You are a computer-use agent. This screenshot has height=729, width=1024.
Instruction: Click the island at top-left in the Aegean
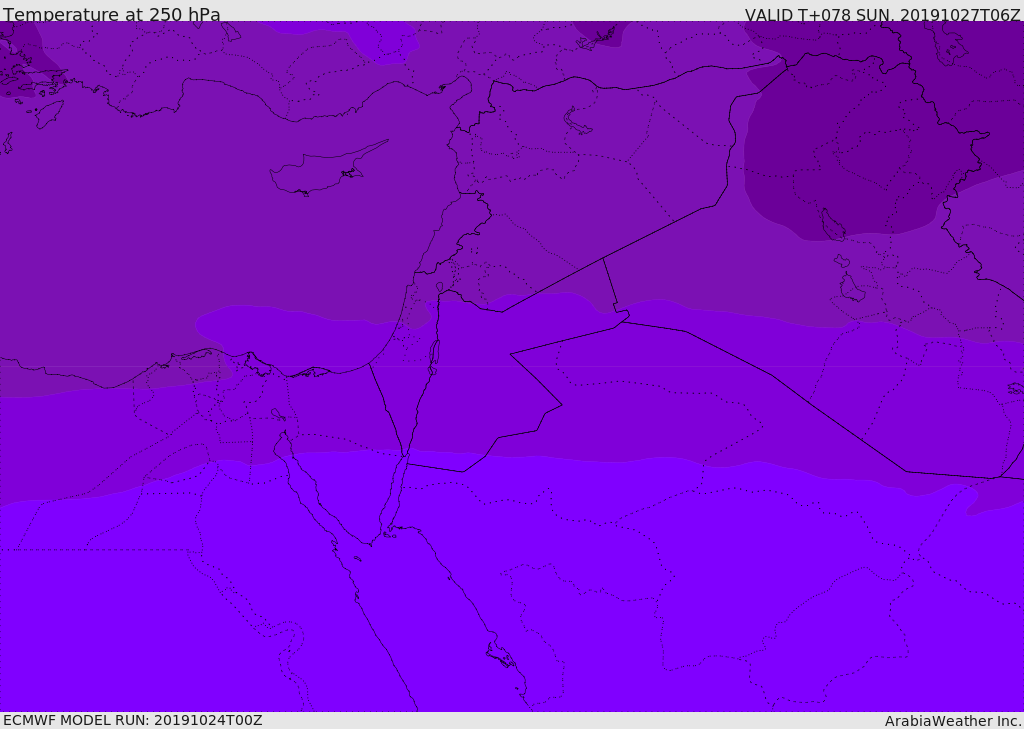point(49,114)
